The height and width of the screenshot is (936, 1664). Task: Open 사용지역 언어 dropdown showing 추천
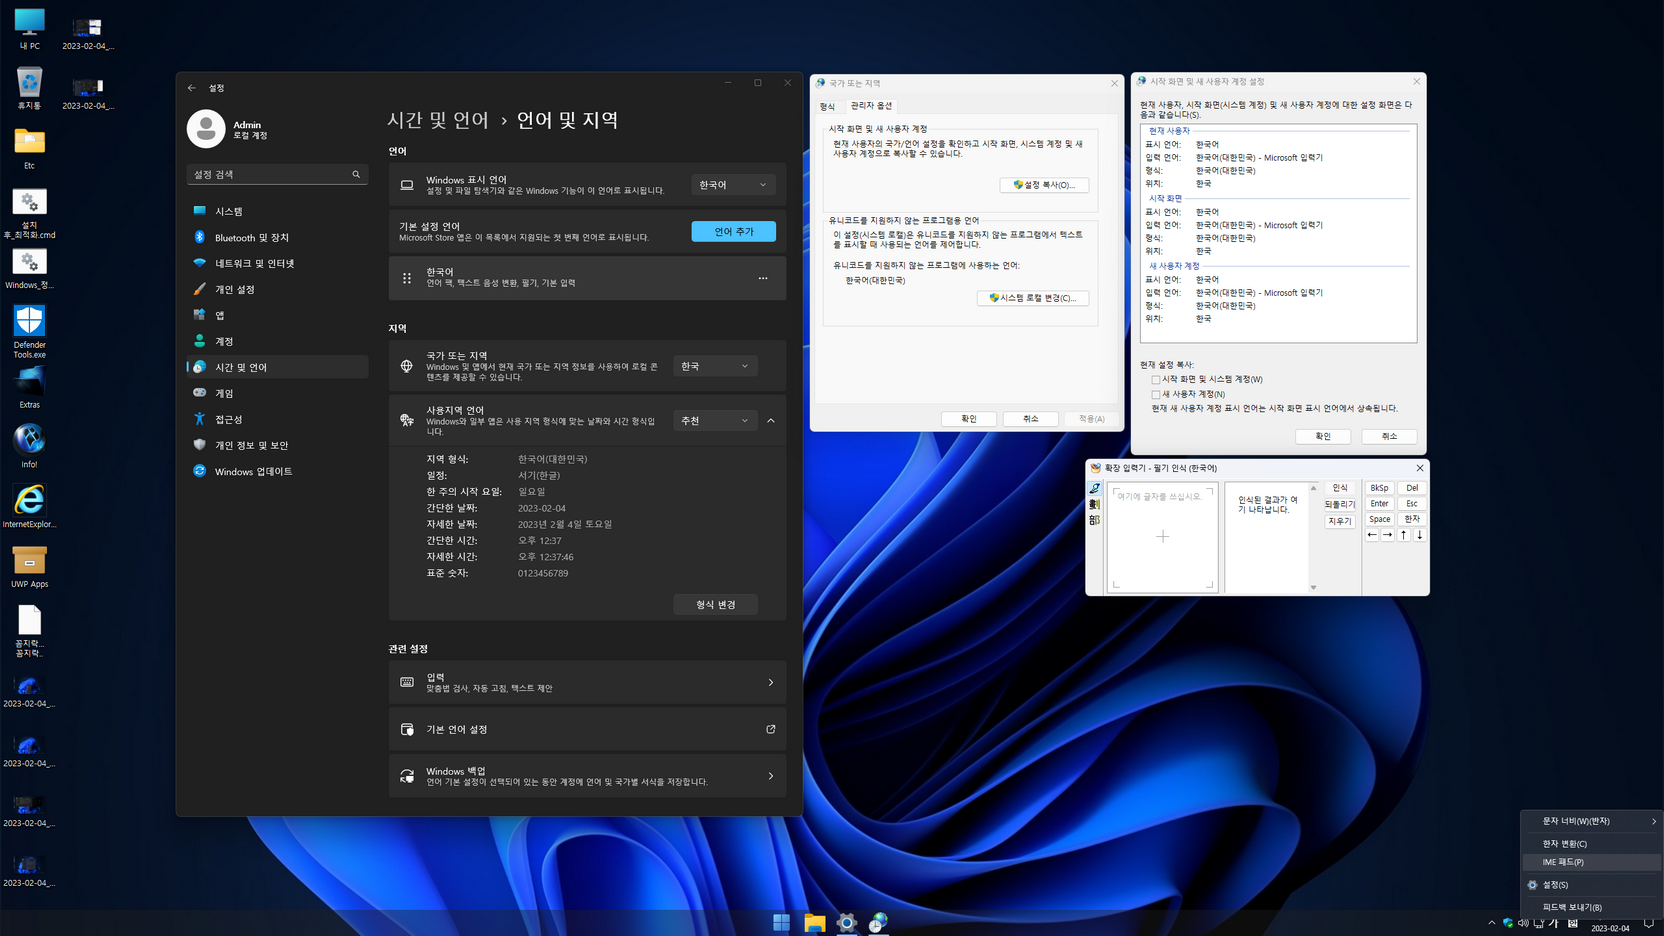[x=715, y=421]
